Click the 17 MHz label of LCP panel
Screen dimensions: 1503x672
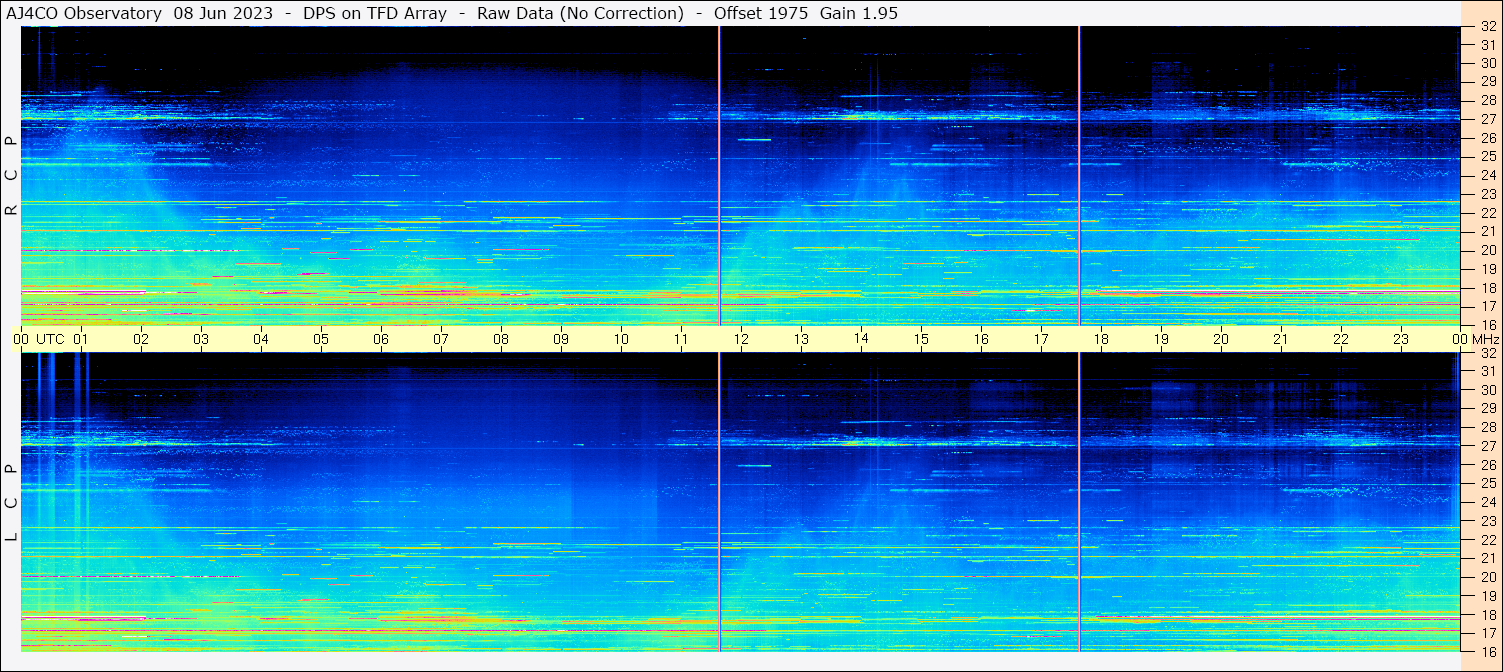point(1488,633)
